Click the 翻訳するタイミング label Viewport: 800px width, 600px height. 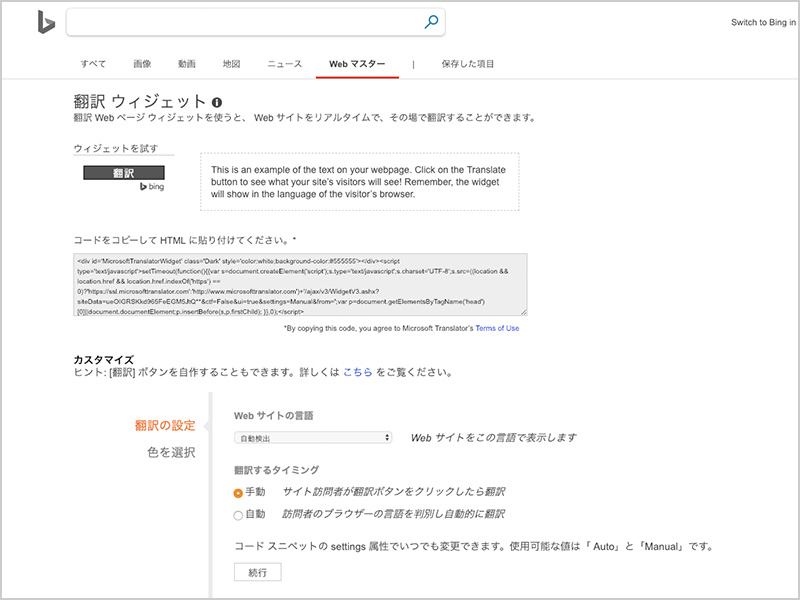(x=277, y=470)
